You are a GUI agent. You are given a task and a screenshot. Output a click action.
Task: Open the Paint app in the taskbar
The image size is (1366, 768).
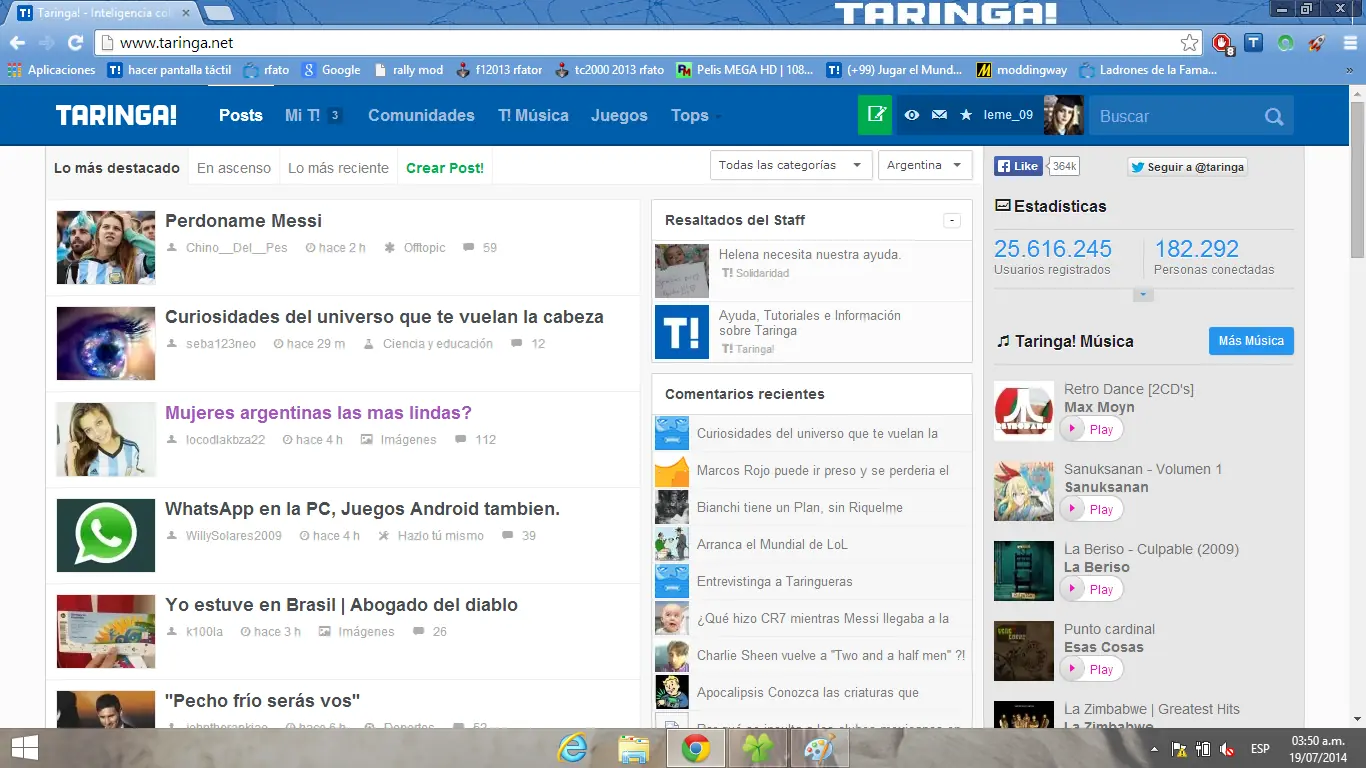820,747
